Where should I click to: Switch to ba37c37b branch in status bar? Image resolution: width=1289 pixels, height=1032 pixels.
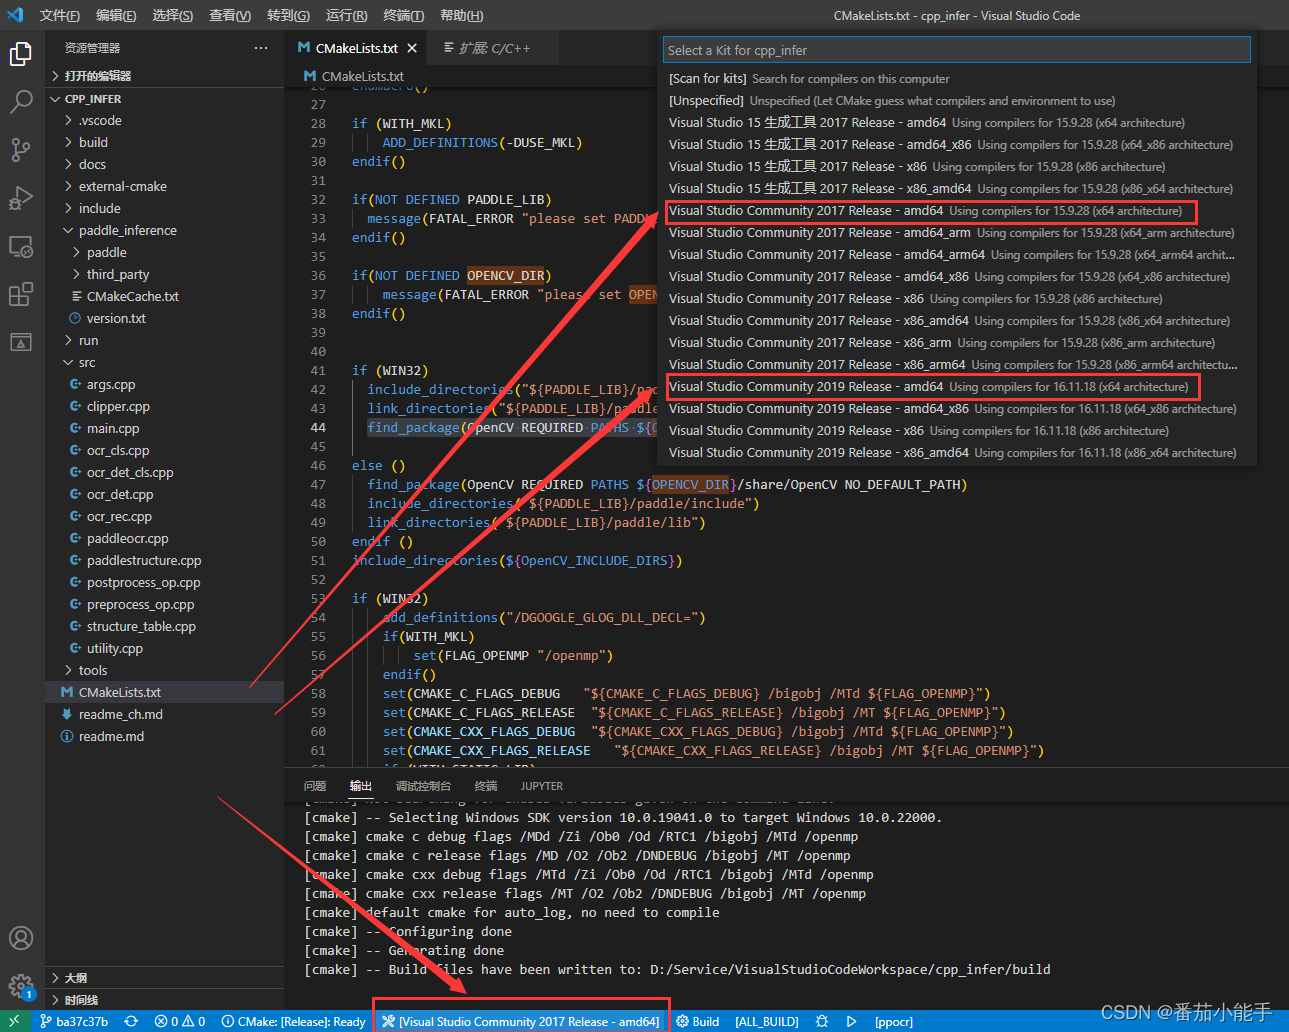(74, 1021)
